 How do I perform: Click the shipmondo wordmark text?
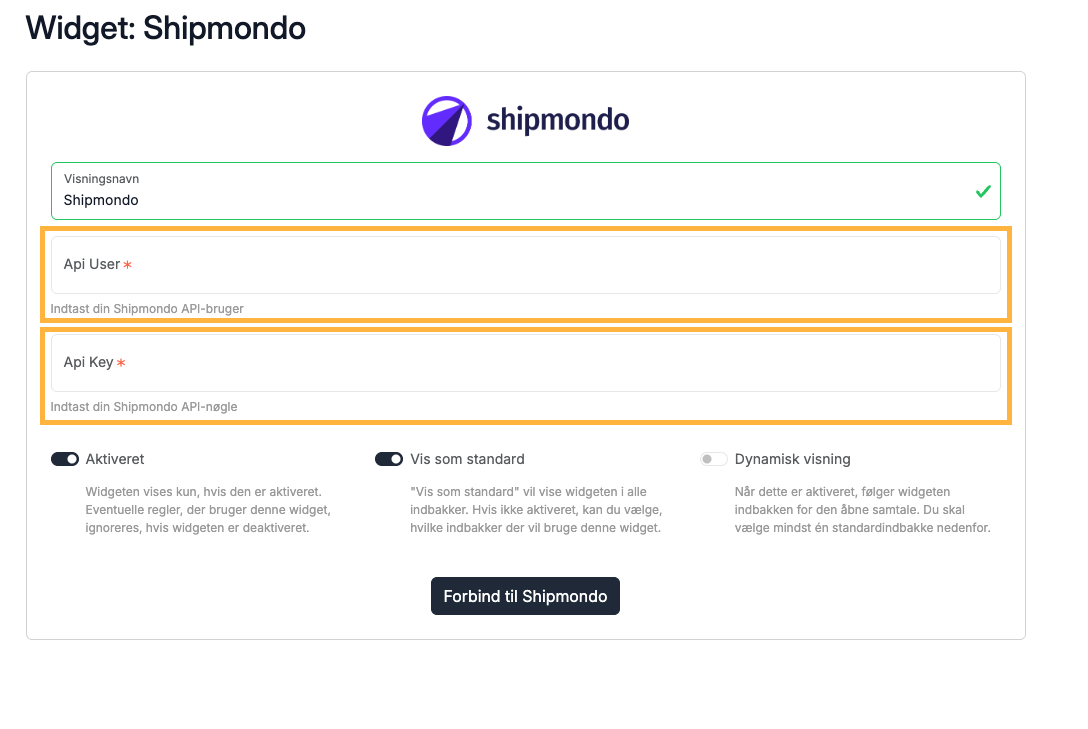coord(558,120)
